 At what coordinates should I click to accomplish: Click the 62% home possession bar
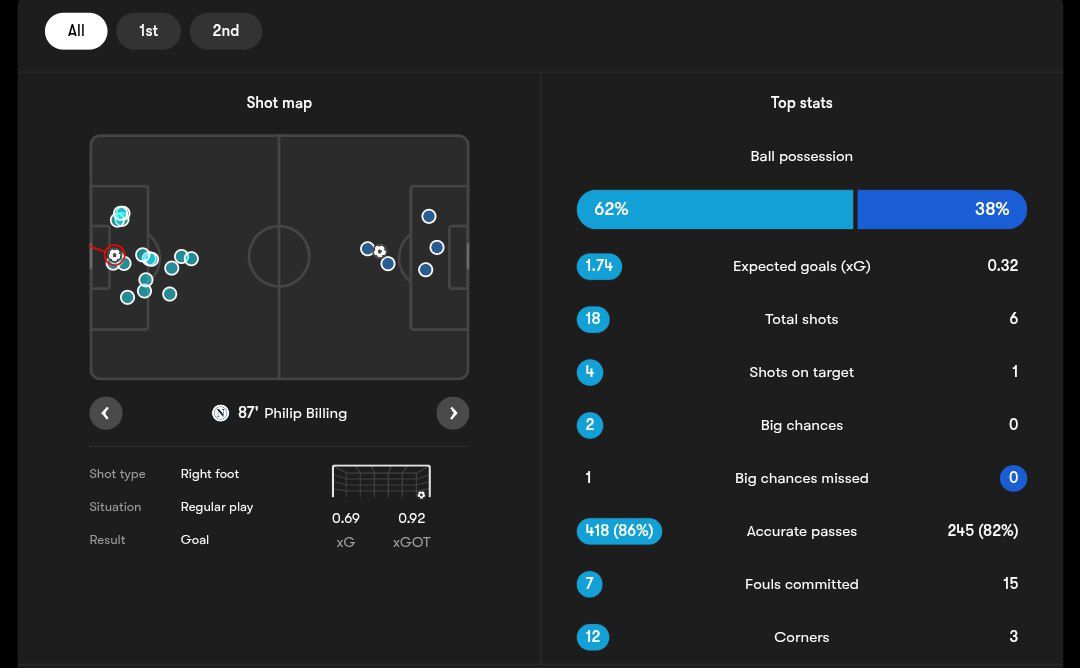(715, 209)
